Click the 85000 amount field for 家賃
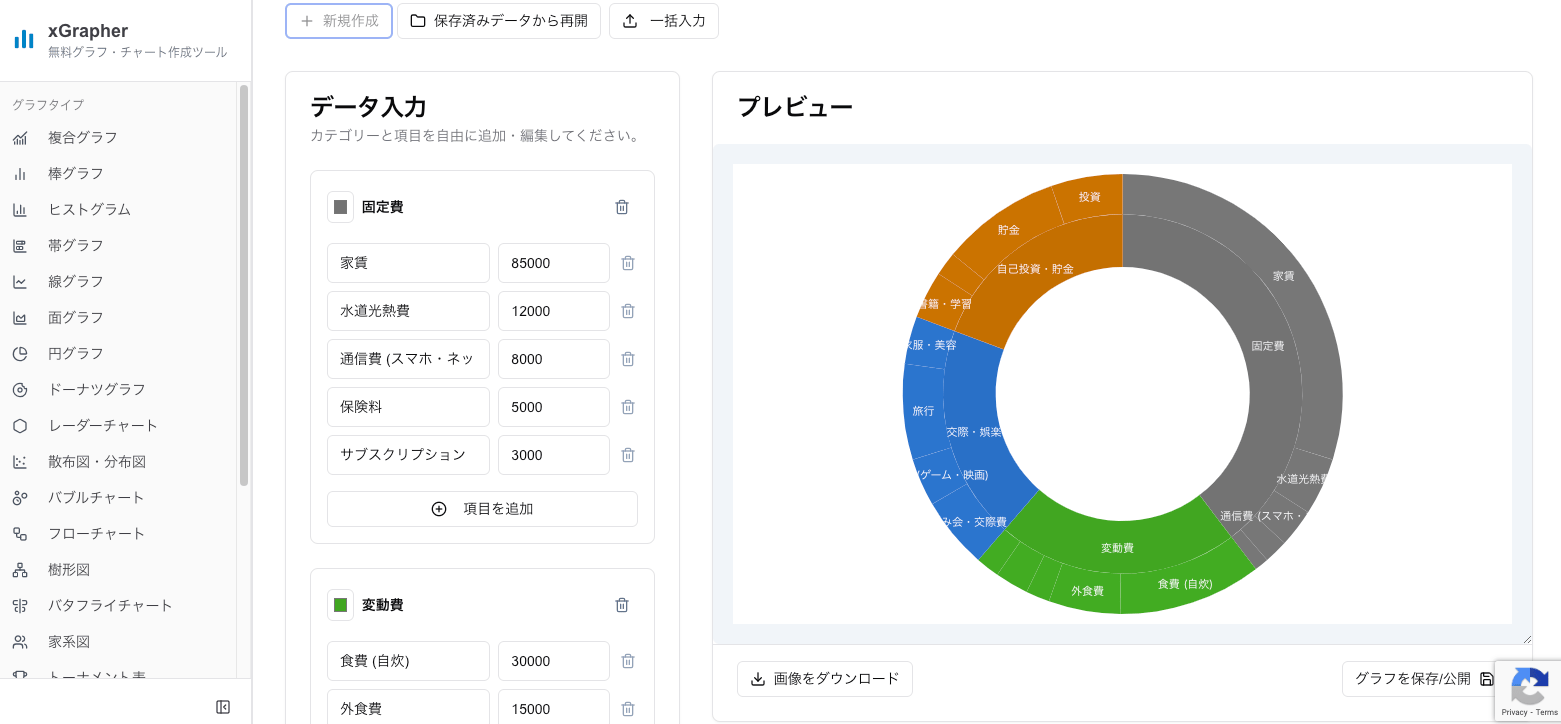1561x724 pixels. pos(553,263)
